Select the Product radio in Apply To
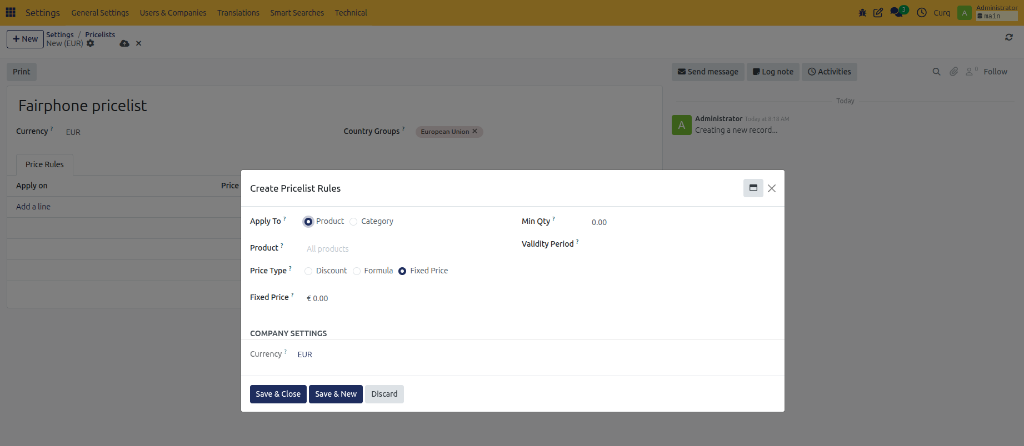This screenshot has width=1024, height=446. pyautogui.click(x=308, y=222)
